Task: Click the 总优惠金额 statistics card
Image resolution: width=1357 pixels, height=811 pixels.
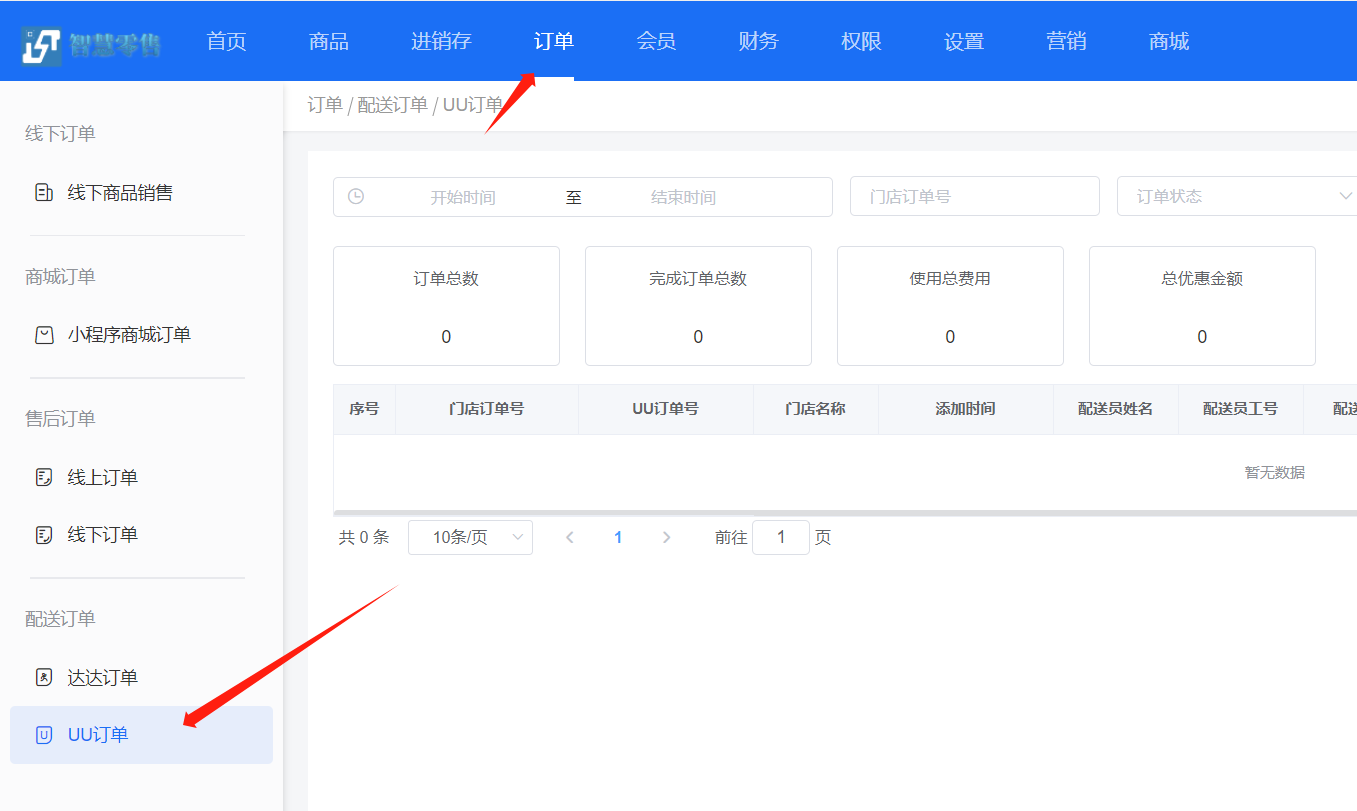Action: (x=1202, y=306)
